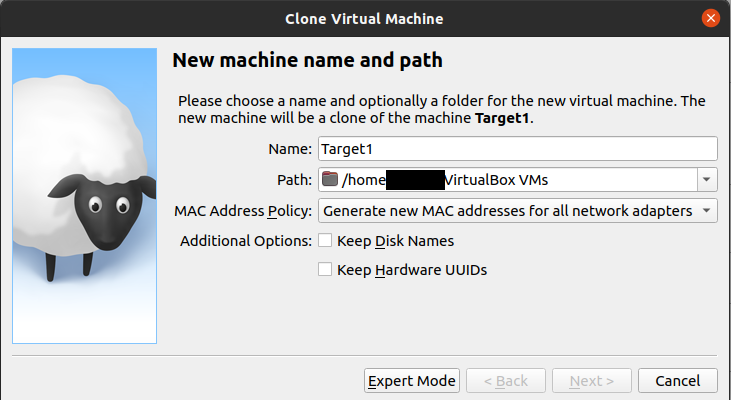This screenshot has height=400, width=731.
Task: Click the "Additional Options:" label
Action: click(x=246, y=241)
